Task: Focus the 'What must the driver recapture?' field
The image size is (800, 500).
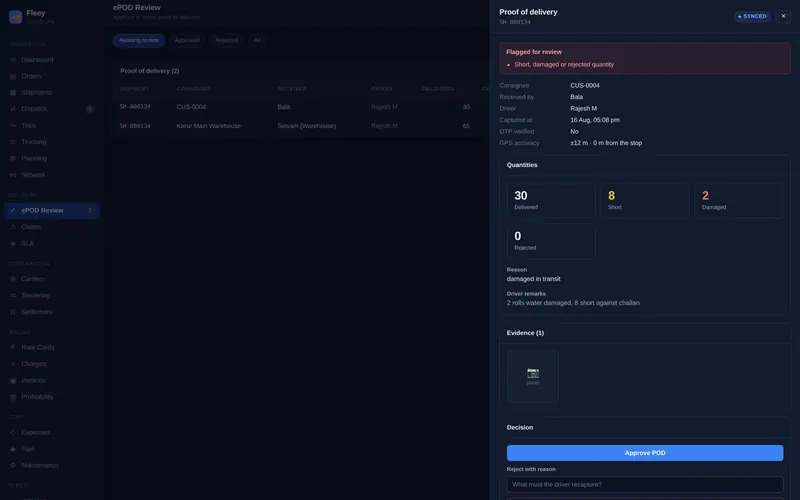Action: 645,485
